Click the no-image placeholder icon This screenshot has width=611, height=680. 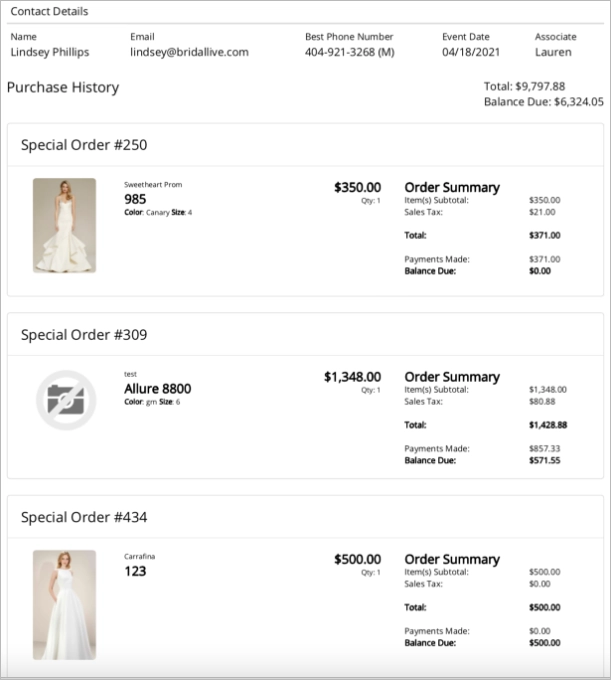pos(66,400)
